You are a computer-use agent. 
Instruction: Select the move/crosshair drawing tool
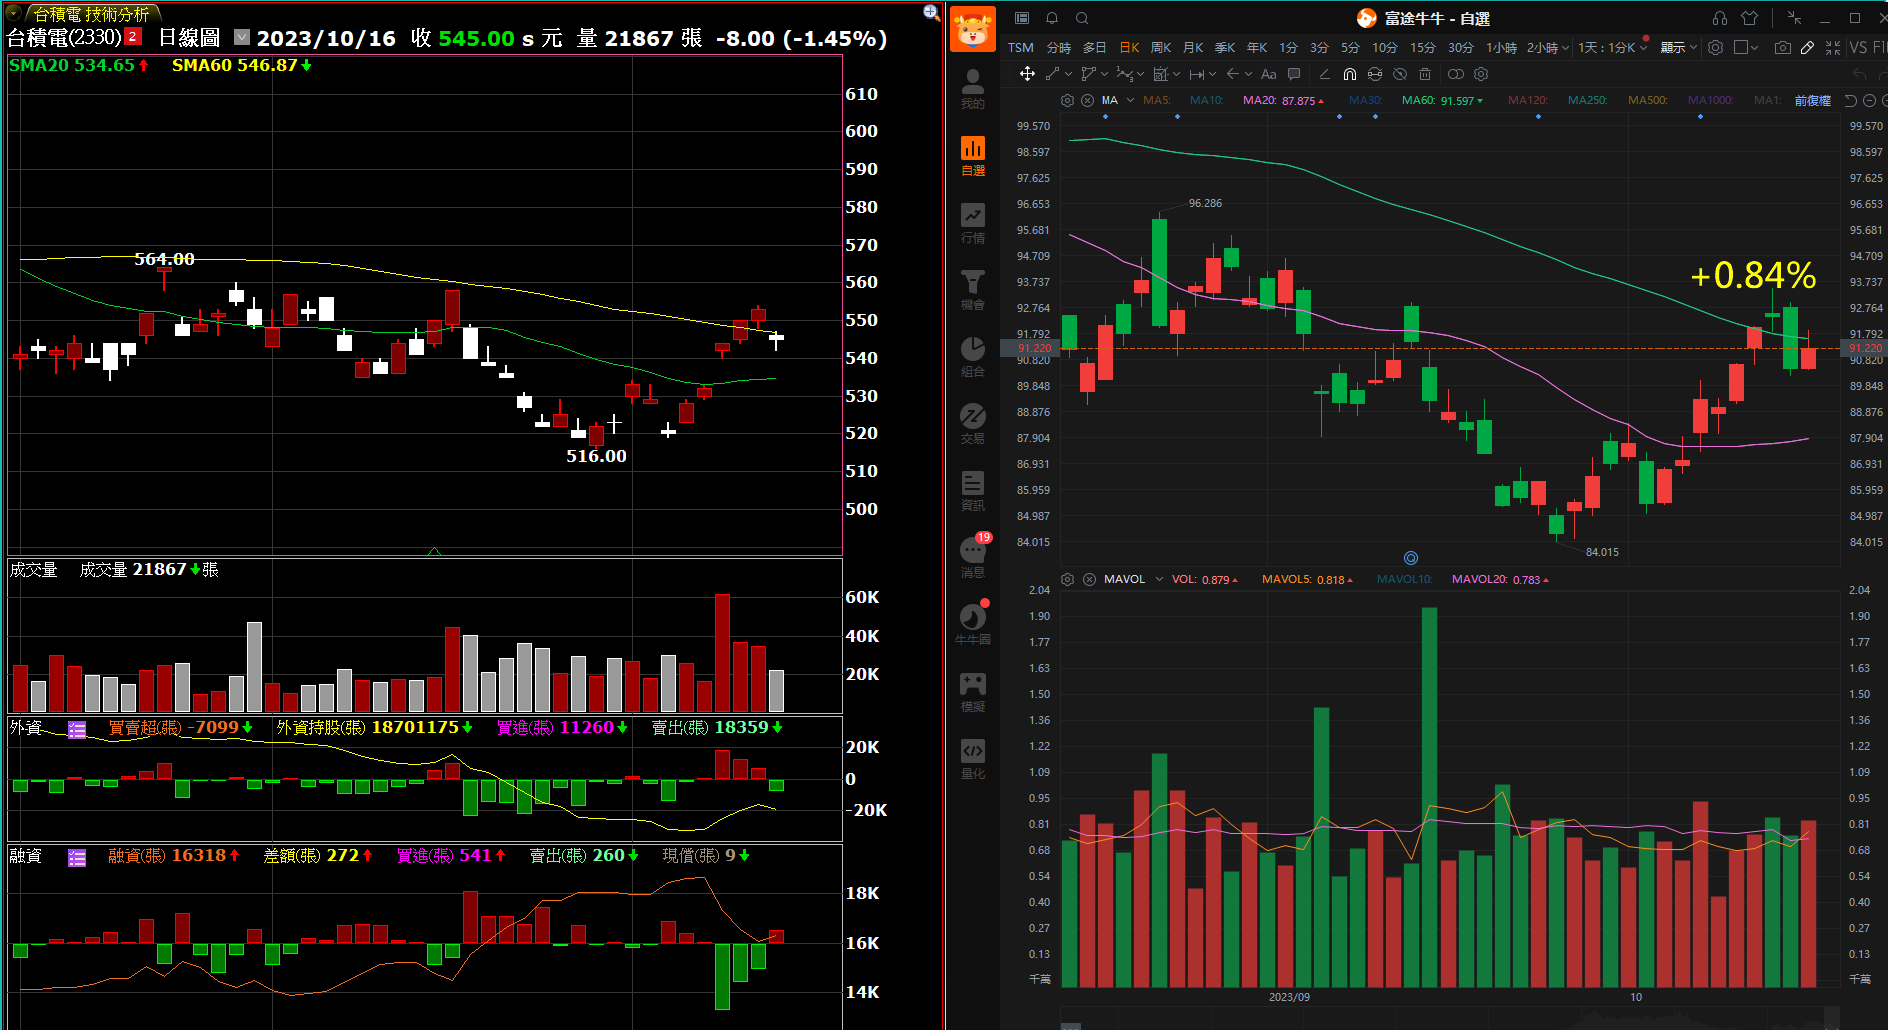[x=1027, y=74]
